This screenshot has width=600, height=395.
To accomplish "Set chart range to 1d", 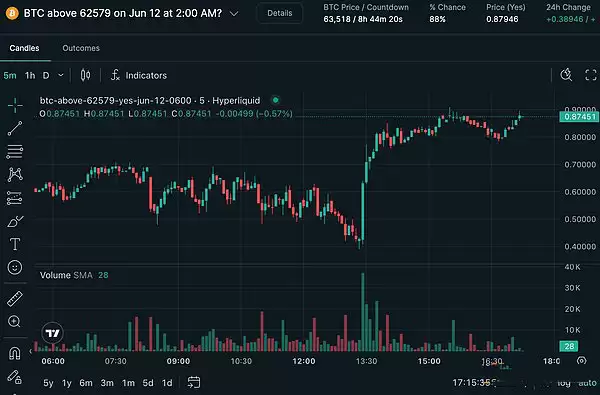I will click(167, 383).
